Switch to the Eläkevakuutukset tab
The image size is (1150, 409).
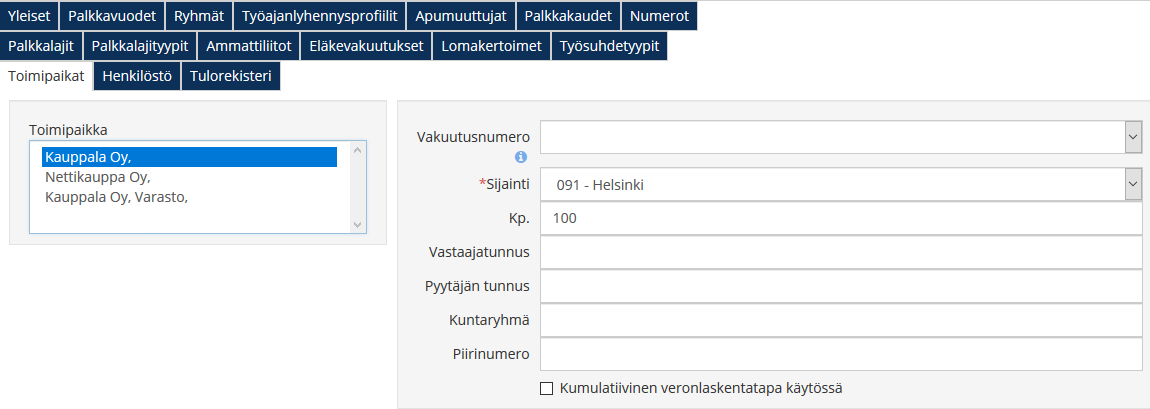point(367,46)
